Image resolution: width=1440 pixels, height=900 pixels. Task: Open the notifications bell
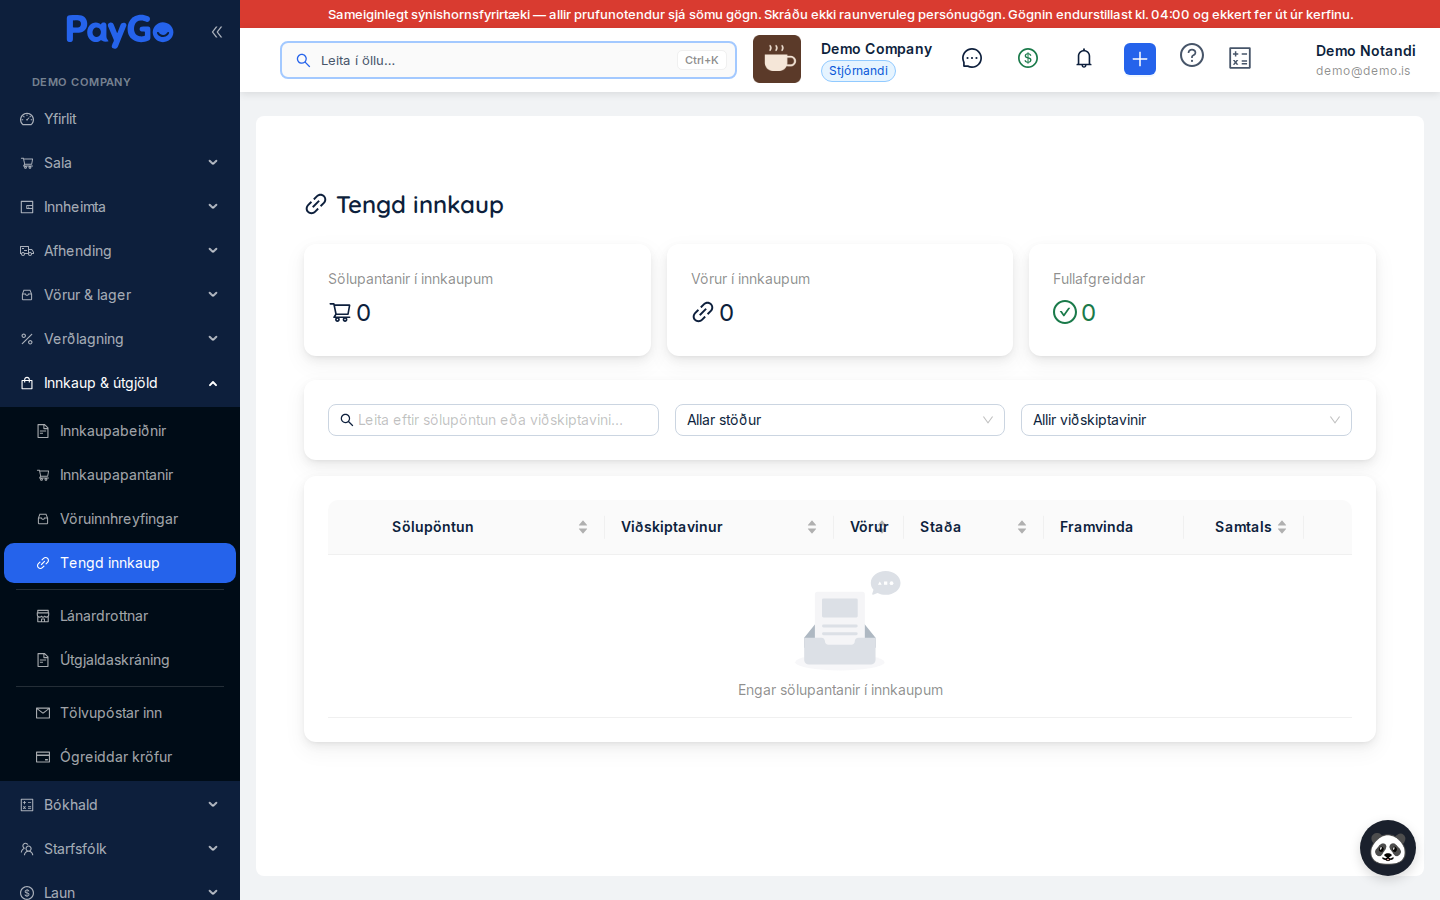(1084, 59)
